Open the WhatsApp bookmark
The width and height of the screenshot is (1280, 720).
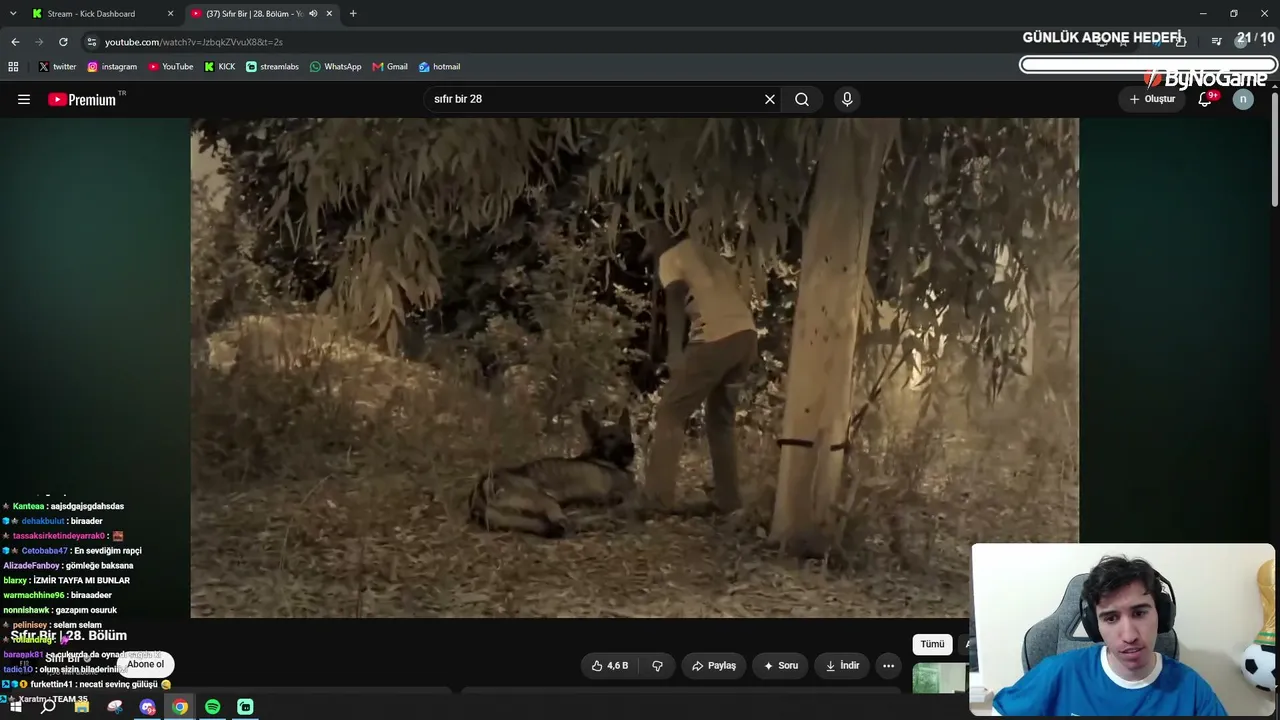pos(335,67)
